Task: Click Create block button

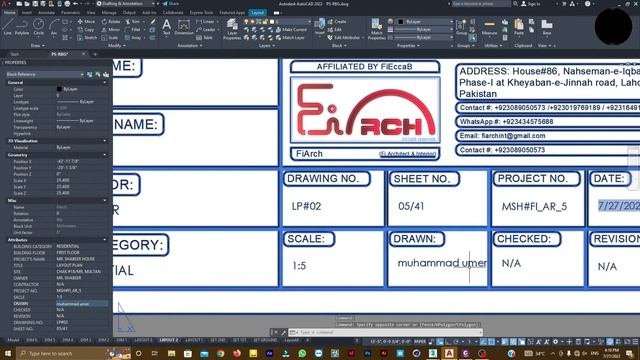Action: [337, 22]
